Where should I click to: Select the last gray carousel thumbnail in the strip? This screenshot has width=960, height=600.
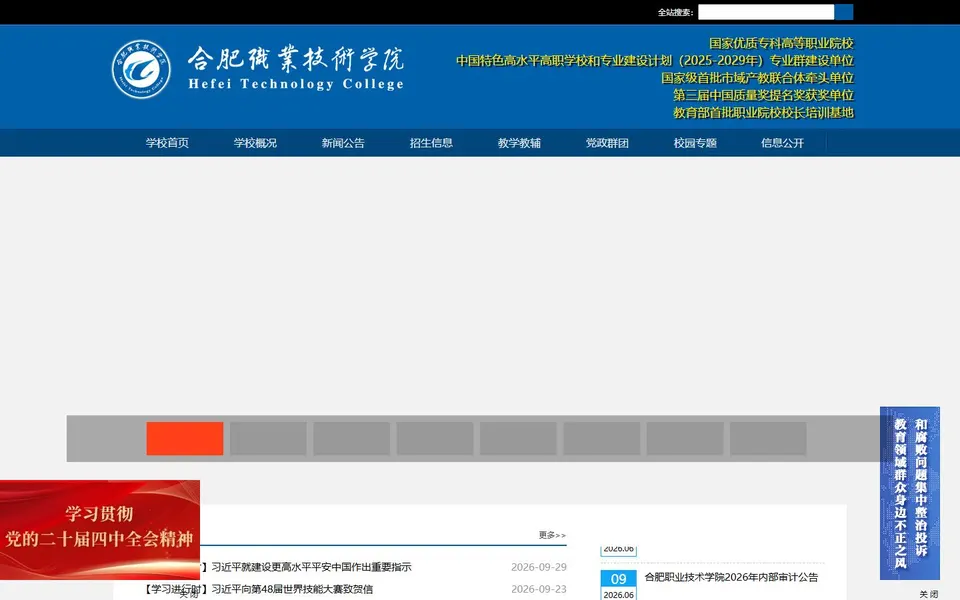coord(768,438)
